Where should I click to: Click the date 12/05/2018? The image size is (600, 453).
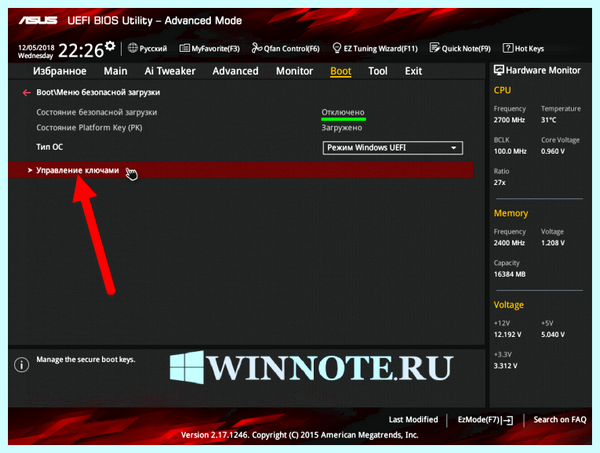coord(36,48)
